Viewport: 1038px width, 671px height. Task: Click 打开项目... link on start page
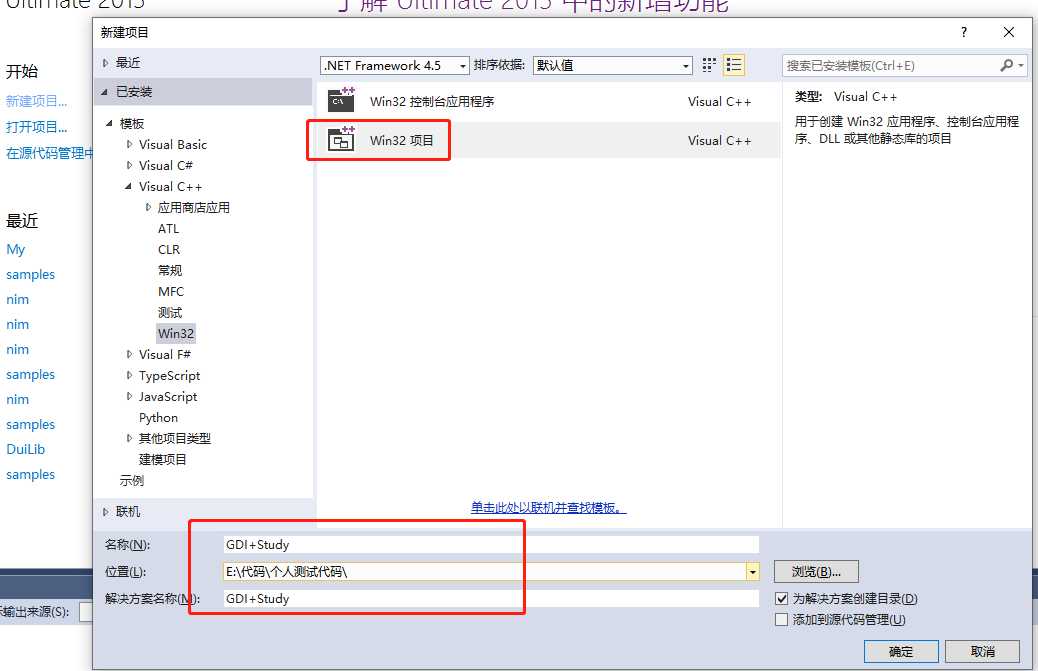pyautogui.click(x=36, y=127)
